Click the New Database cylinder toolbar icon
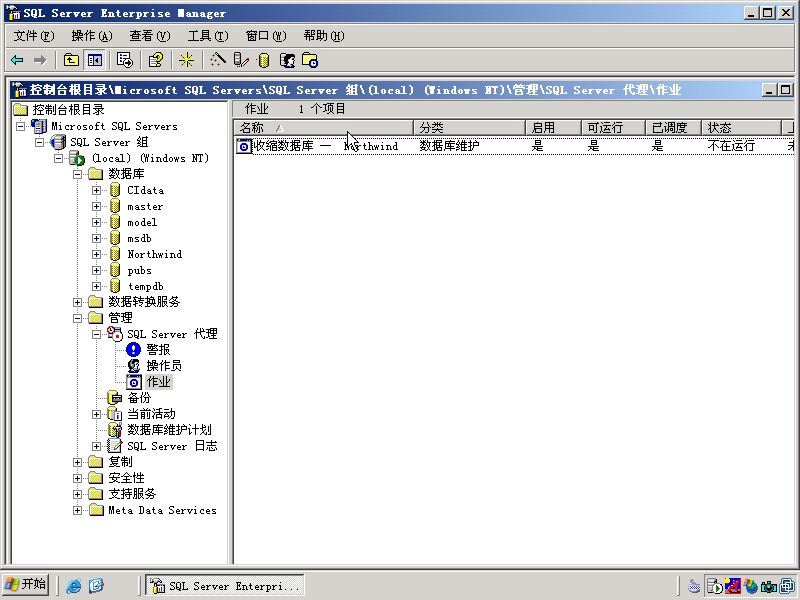 (x=263, y=60)
